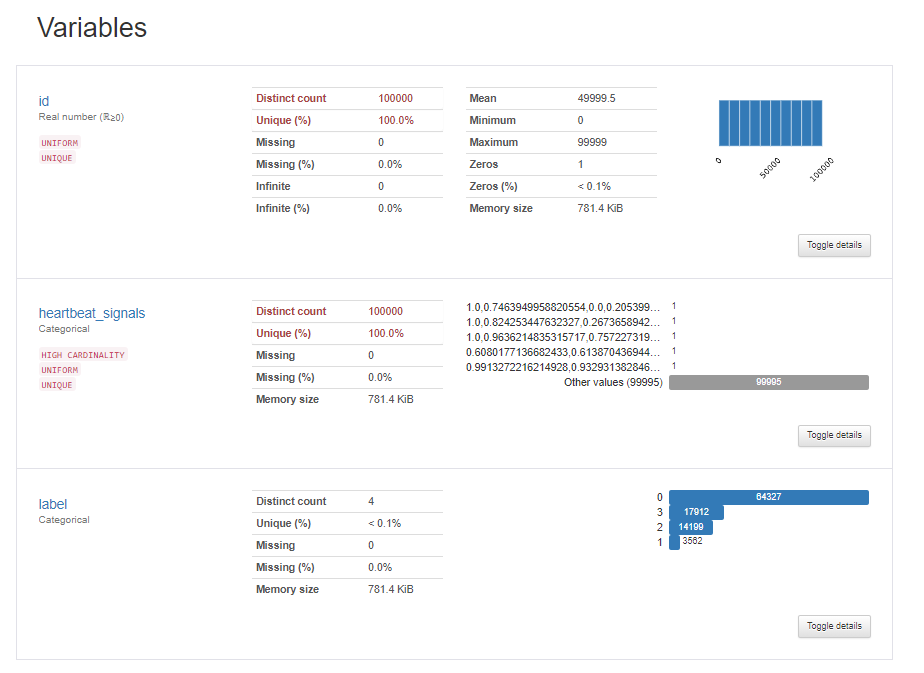Image resolution: width=924 pixels, height=673 pixels.
Task: Click id Unique (%) value 100.0%
Action: tap(396, 120)
